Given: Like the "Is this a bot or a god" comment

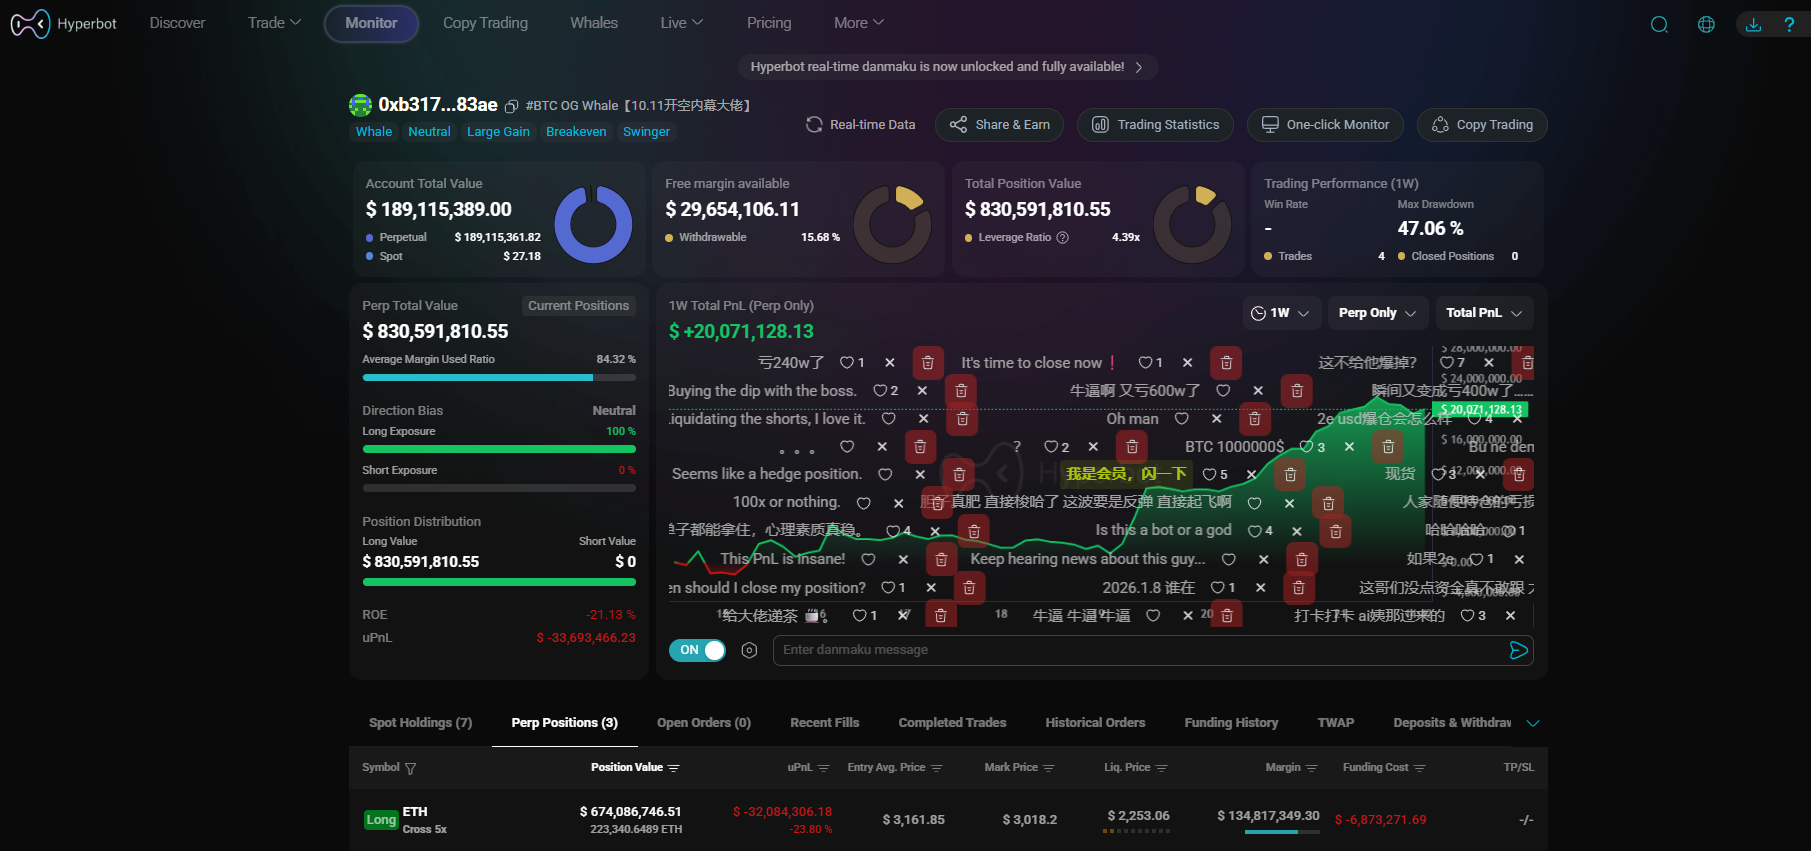Looking at the screenshot, I should pyautogui.click(x=1254, y=531).
